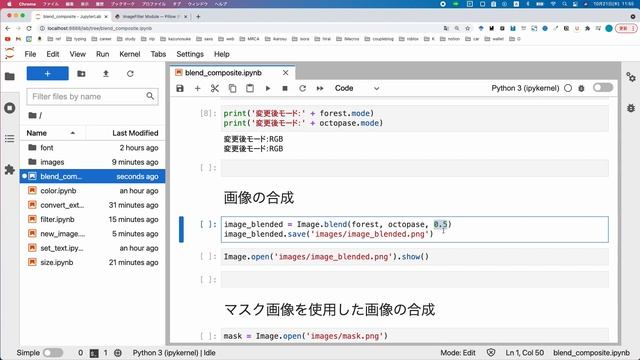
Task: Open the cell type Code dropdown
Action: click(x=357, y=88)
